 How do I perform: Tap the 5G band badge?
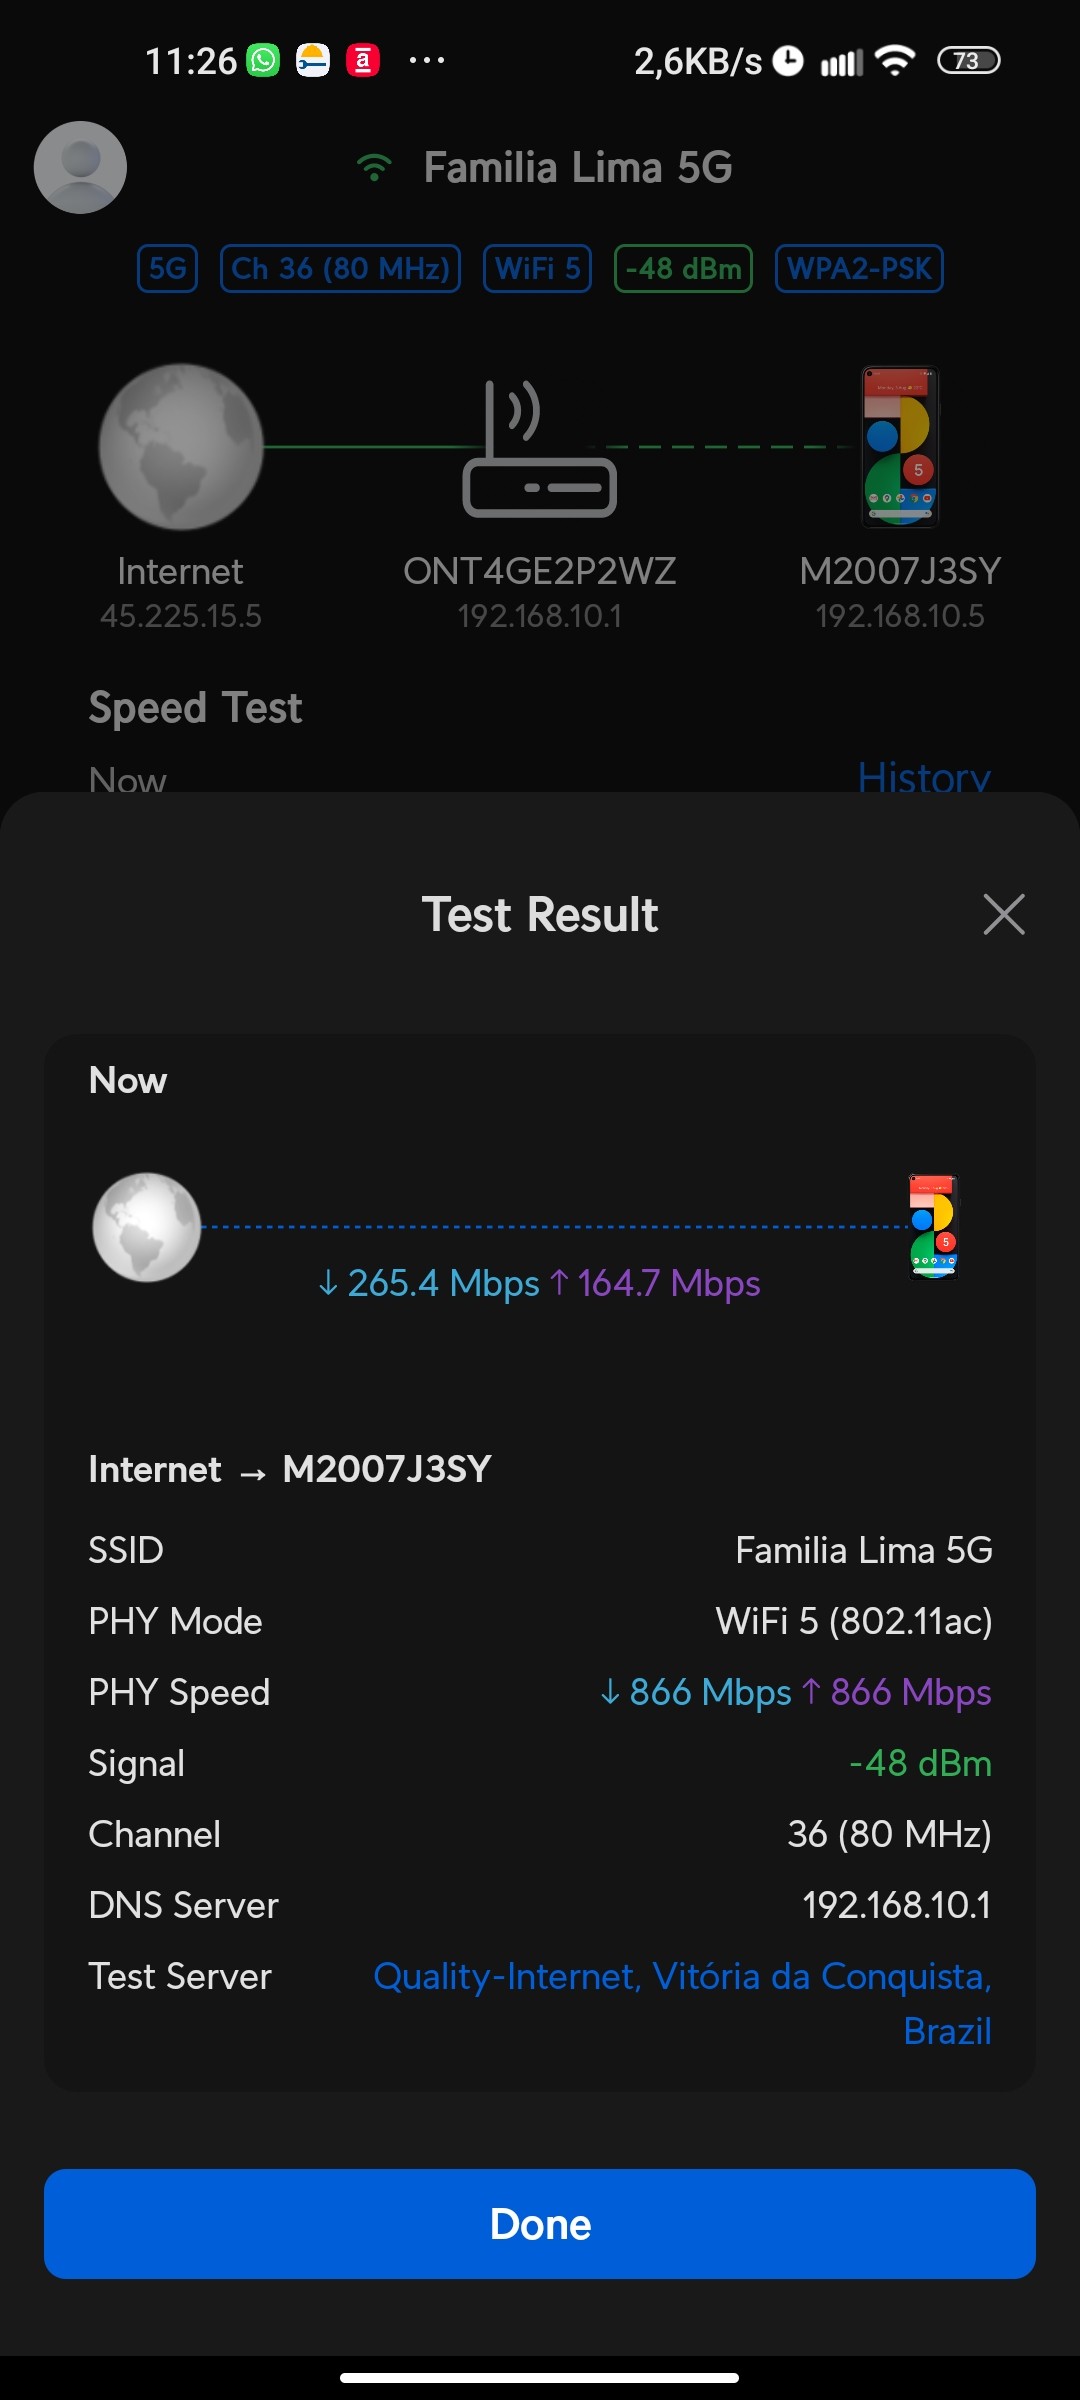167,268
